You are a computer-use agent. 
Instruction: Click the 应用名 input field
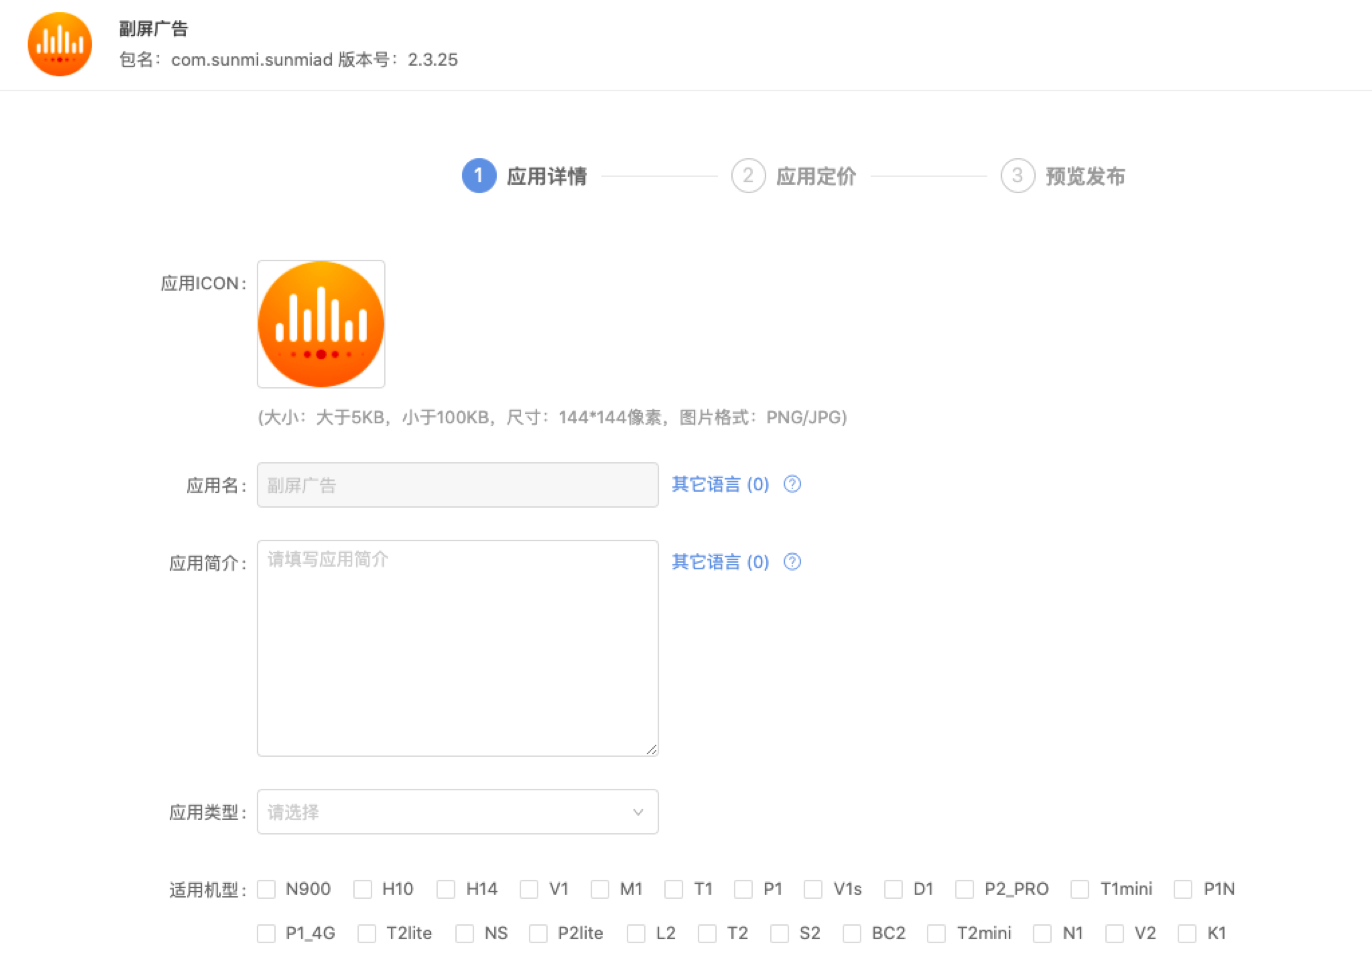457,485
